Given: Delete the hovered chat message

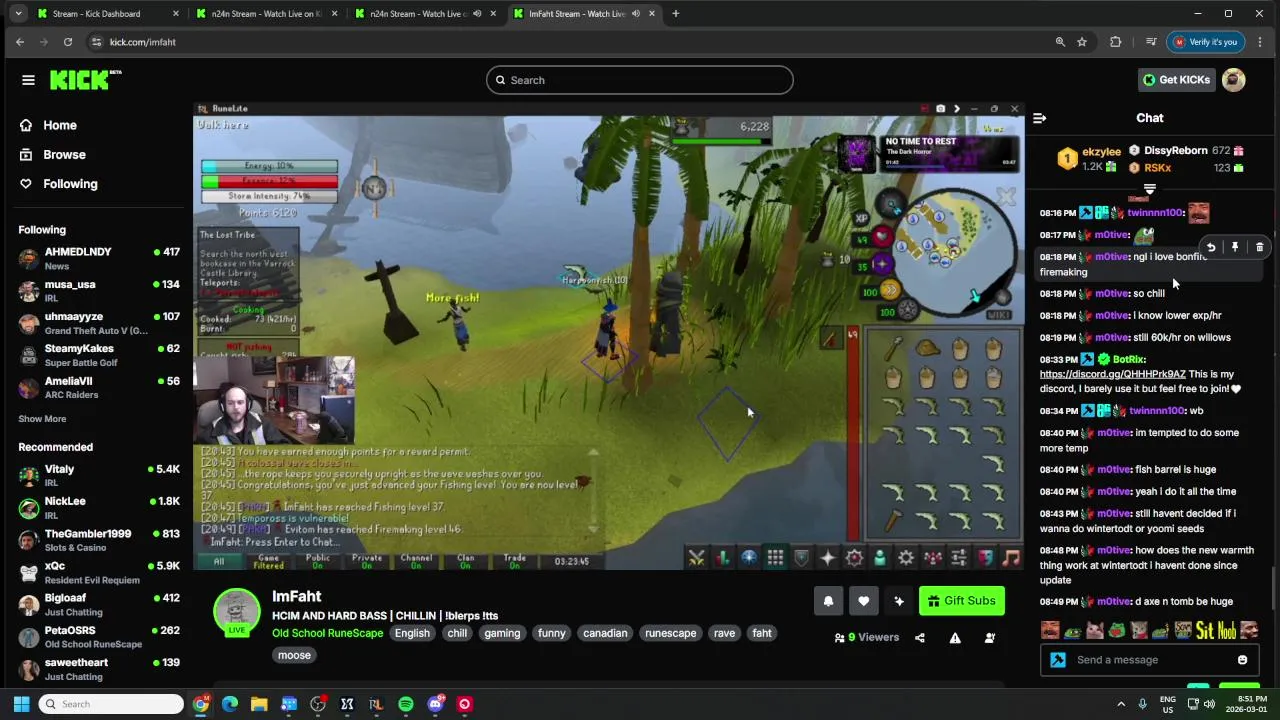Looking at the screenshot, I should tap(1259, 247).
